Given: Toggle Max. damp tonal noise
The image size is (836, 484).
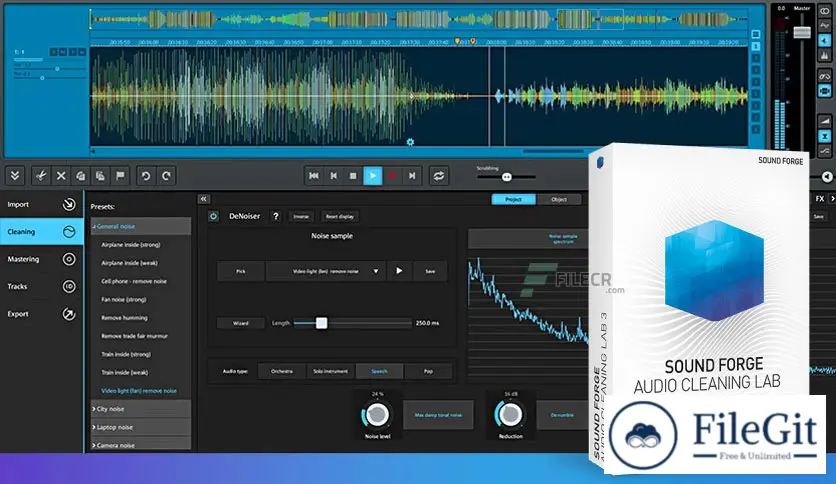Looking at the screenshot, I should click(438, 415).
